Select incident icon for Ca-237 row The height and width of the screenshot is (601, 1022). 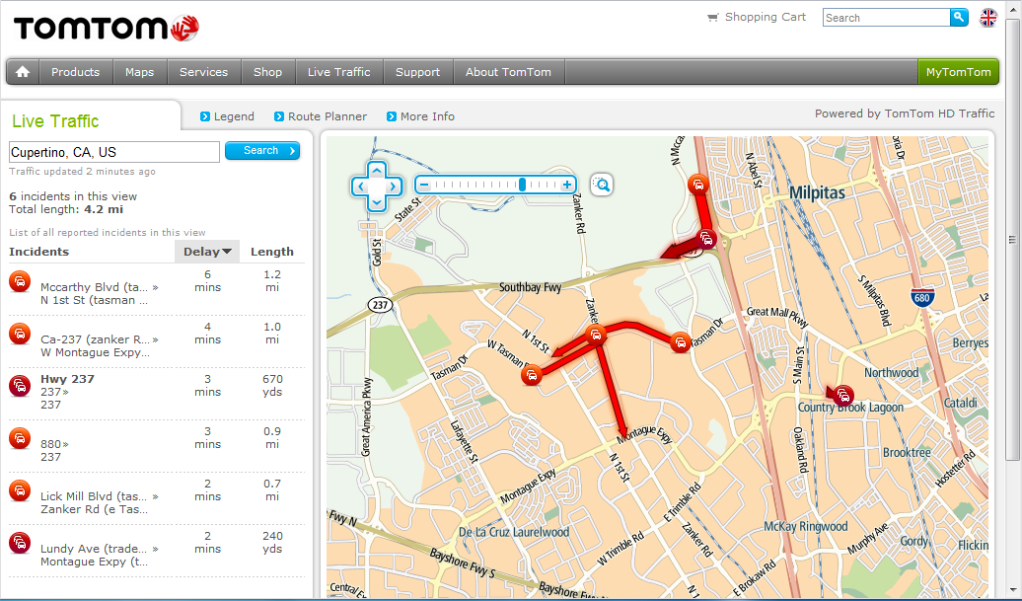[x=20, y=334]
